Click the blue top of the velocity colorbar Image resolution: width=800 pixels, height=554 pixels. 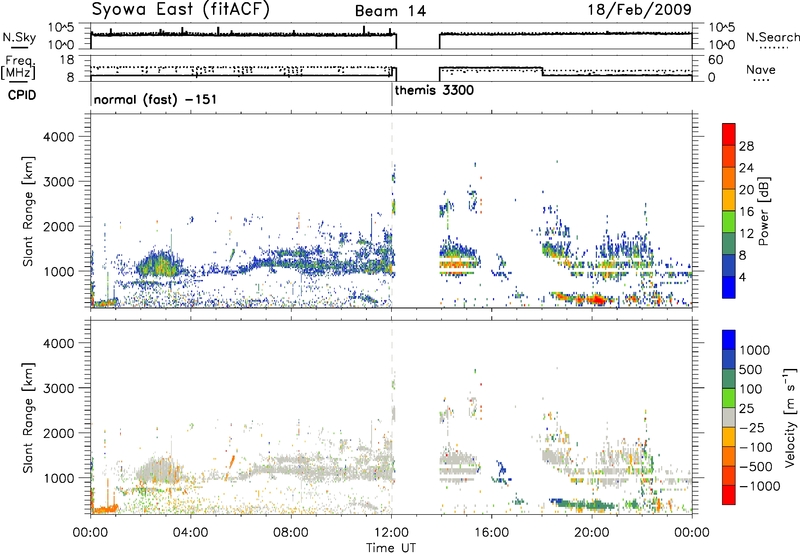click(x=729, y=339)
